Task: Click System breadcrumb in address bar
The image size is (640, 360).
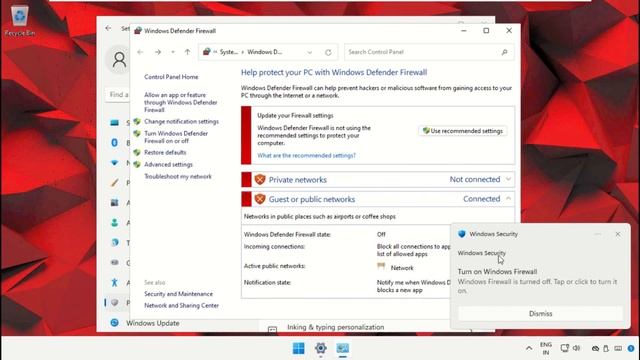Action: click(x=229, y=52)
